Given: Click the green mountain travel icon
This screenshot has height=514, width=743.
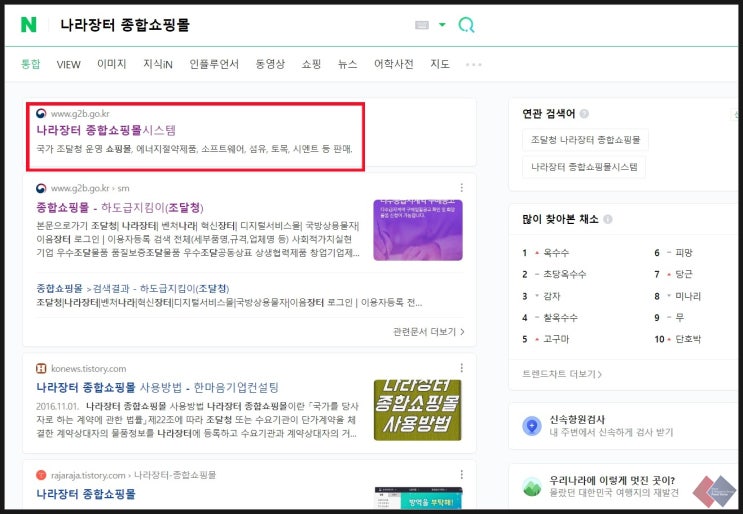Looking at the screenshot, I should 532,487.
